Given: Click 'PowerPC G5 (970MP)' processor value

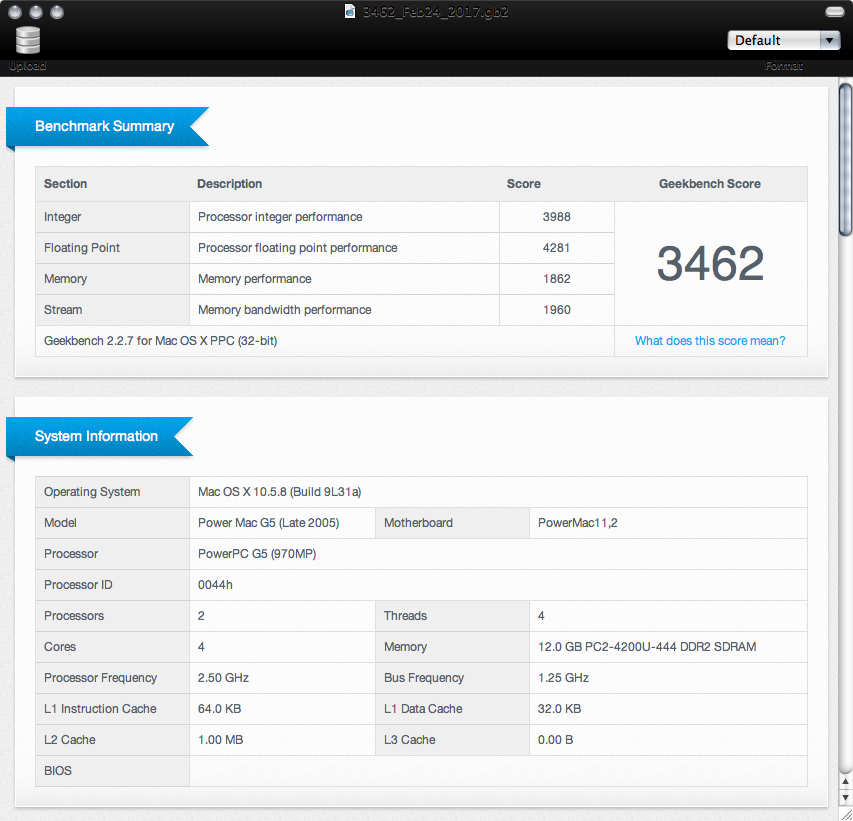Looking at the screenshot, I should (257, 554).
